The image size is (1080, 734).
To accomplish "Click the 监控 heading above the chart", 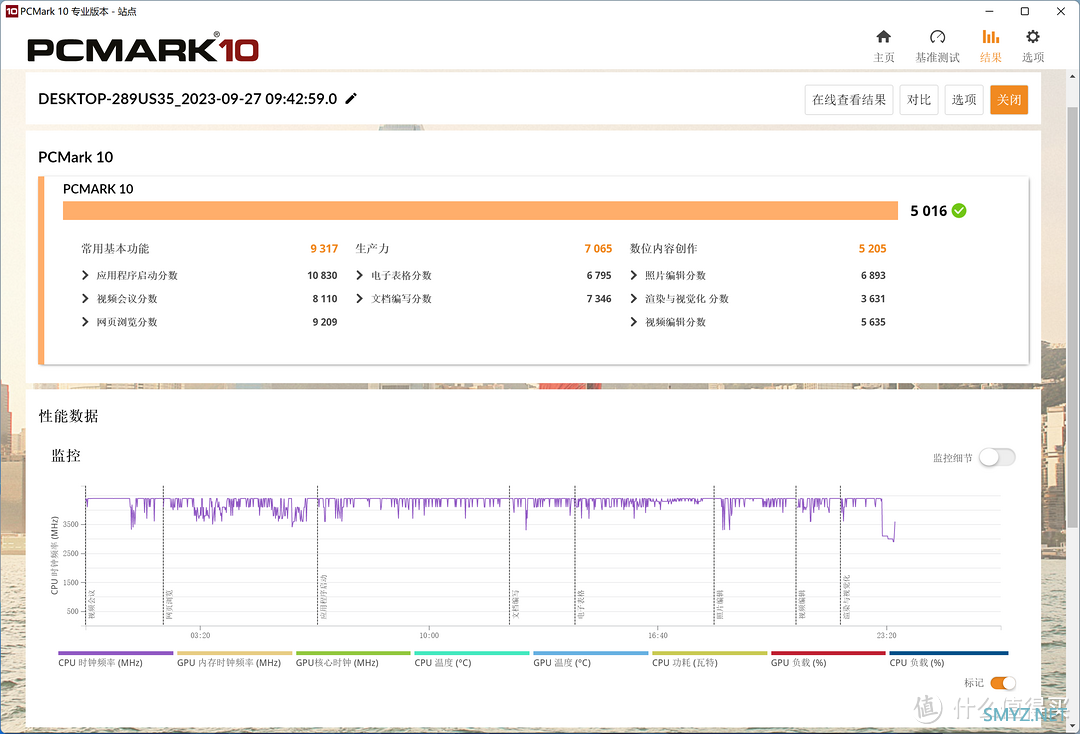I will pyautogui.click(x=66, y=455).
